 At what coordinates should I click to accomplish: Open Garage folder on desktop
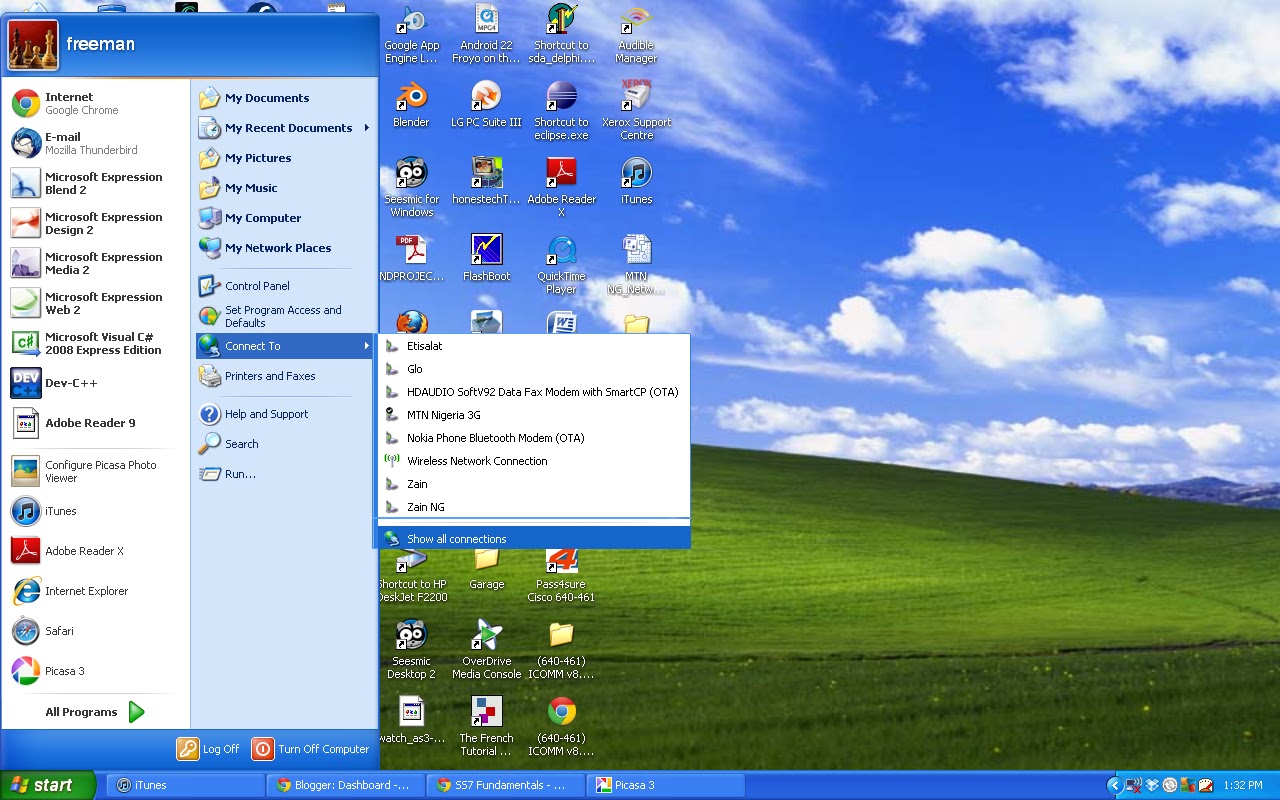(487, 568)
